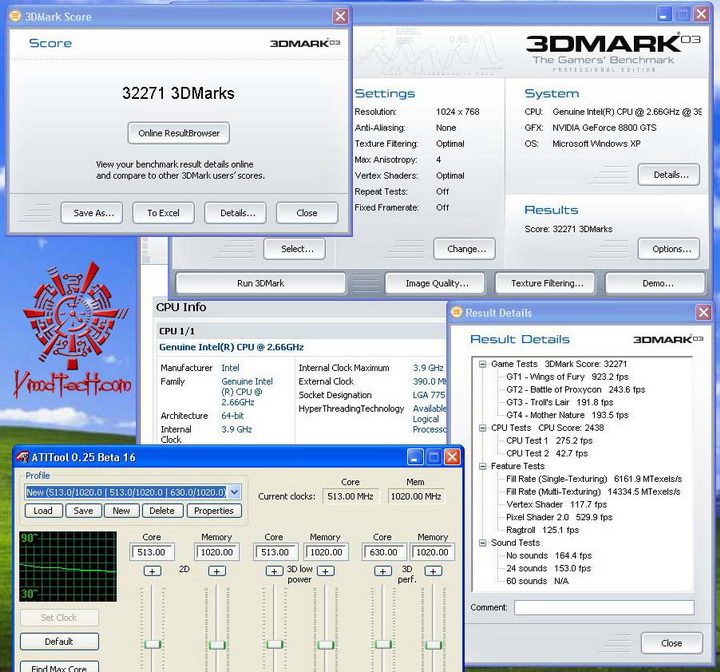This screenshot has height=672, width=720.
Task: Collapse Sound Tests tree node
Action: 483,543
